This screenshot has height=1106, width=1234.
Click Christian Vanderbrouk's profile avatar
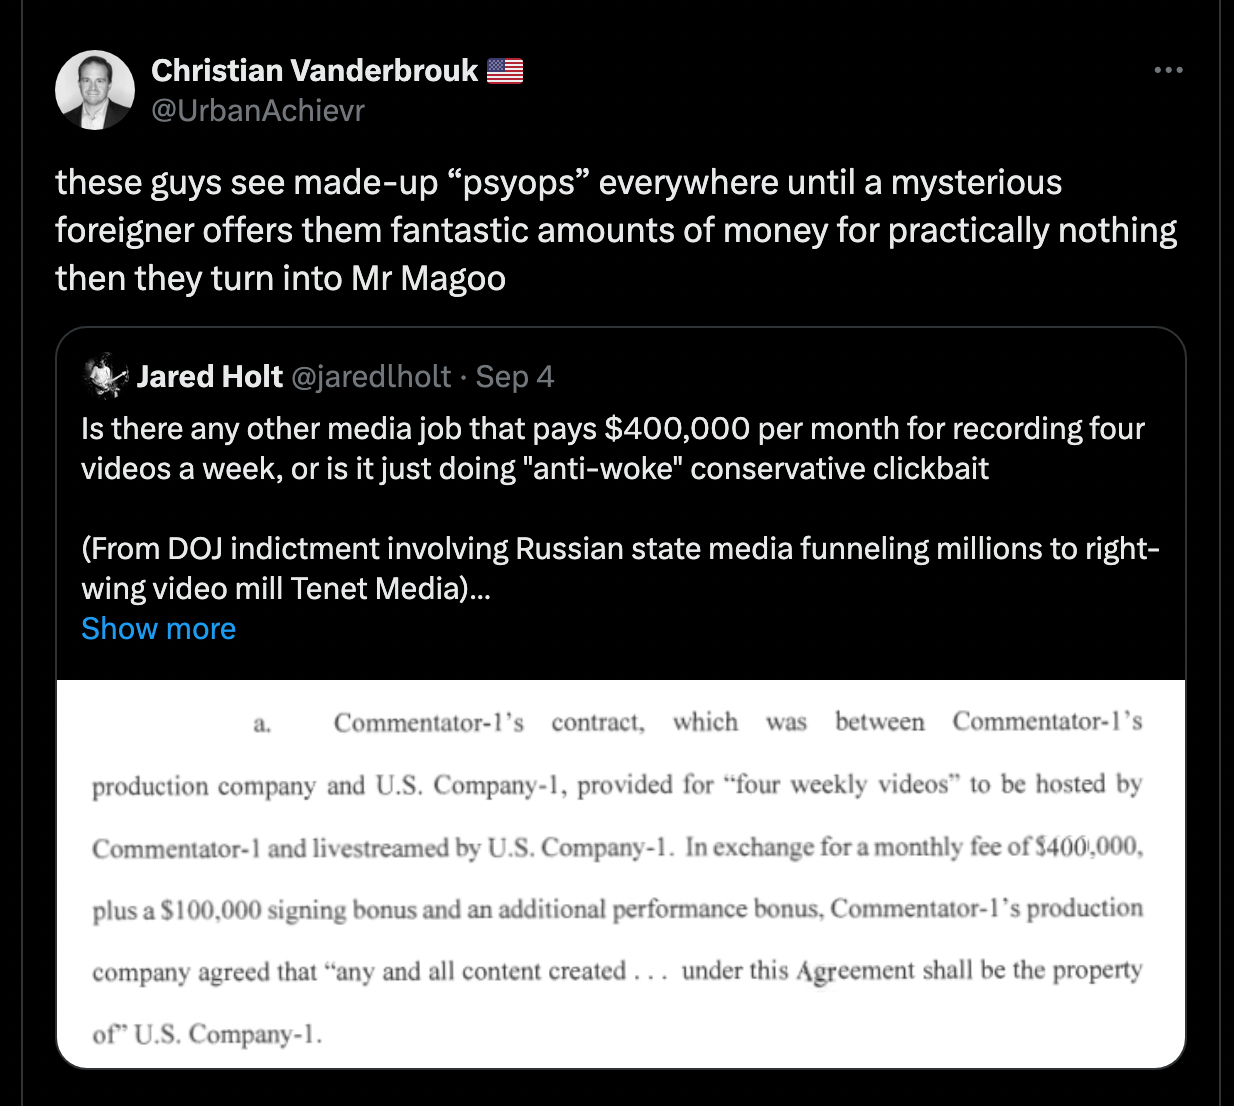pos(95,90)
